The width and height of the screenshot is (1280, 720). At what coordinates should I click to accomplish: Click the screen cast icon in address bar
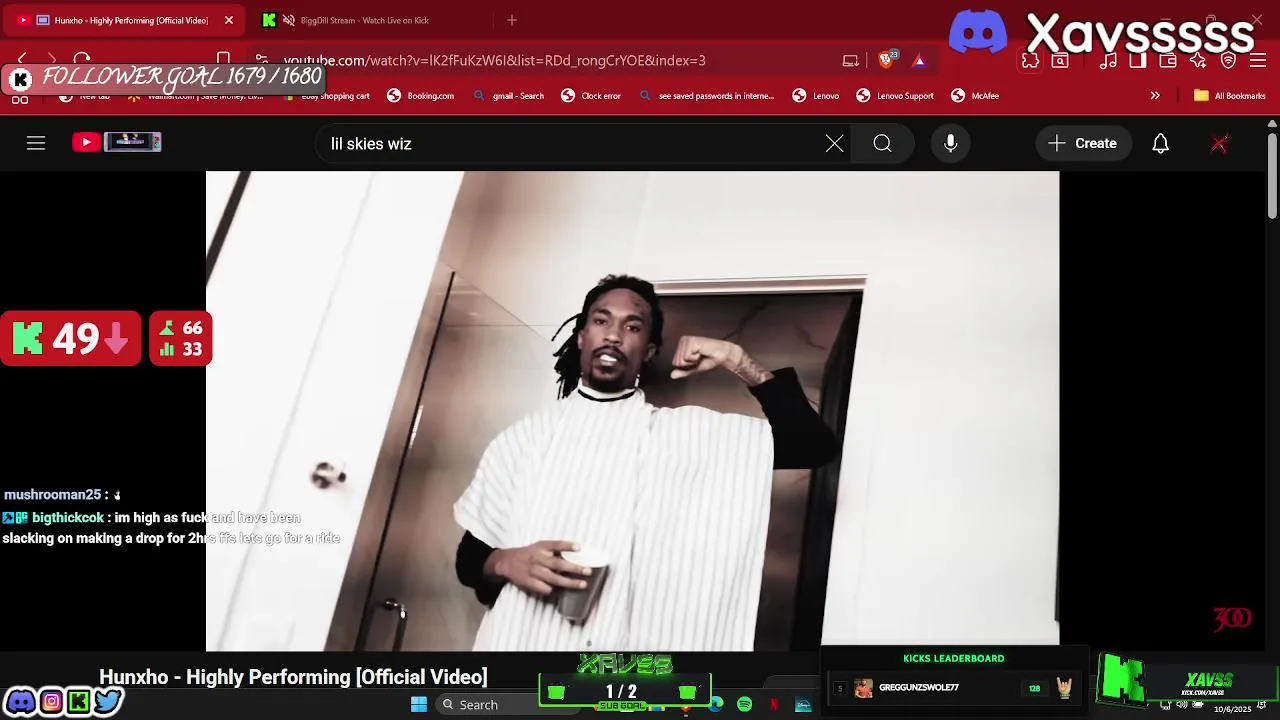pyautogui.click(x=851, y=61)
